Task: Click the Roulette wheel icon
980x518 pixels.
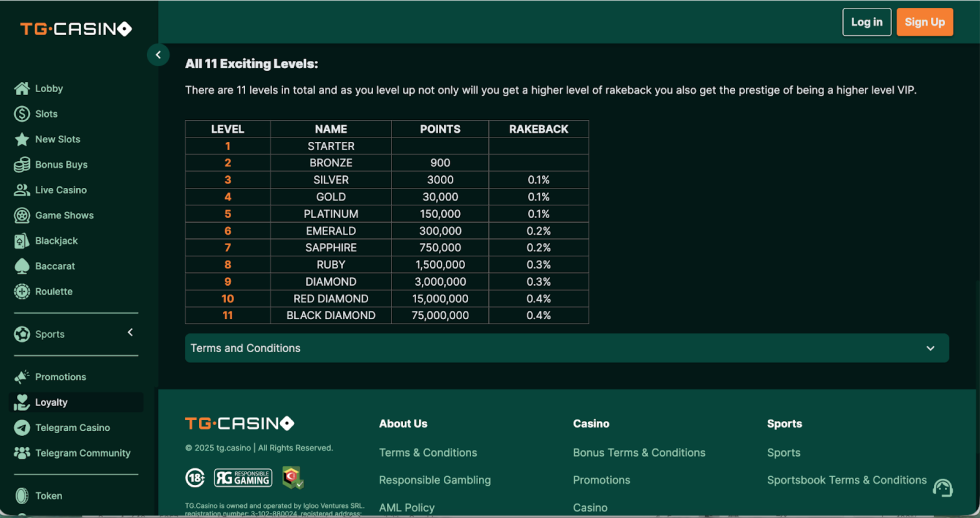Action: (x=22, y=292)
